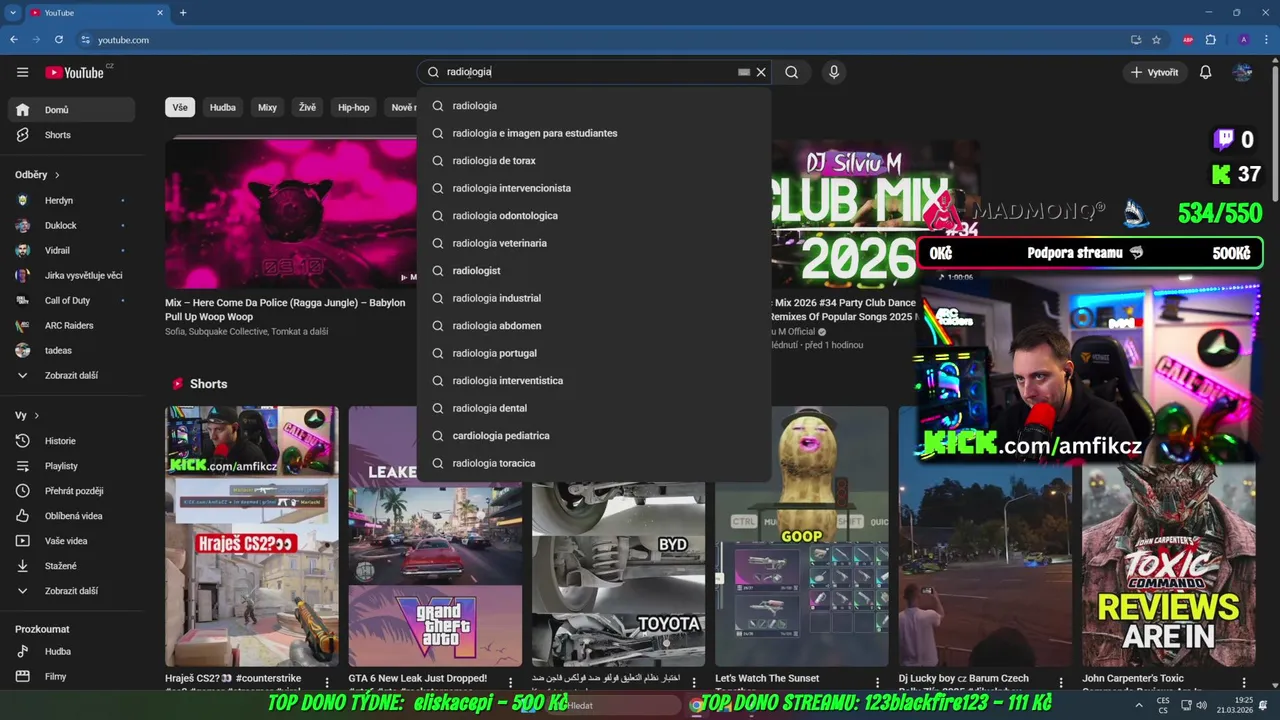This screenshot has height=720, width=1280.
Task: Open Stažené downloads
Action: [70, 566]
